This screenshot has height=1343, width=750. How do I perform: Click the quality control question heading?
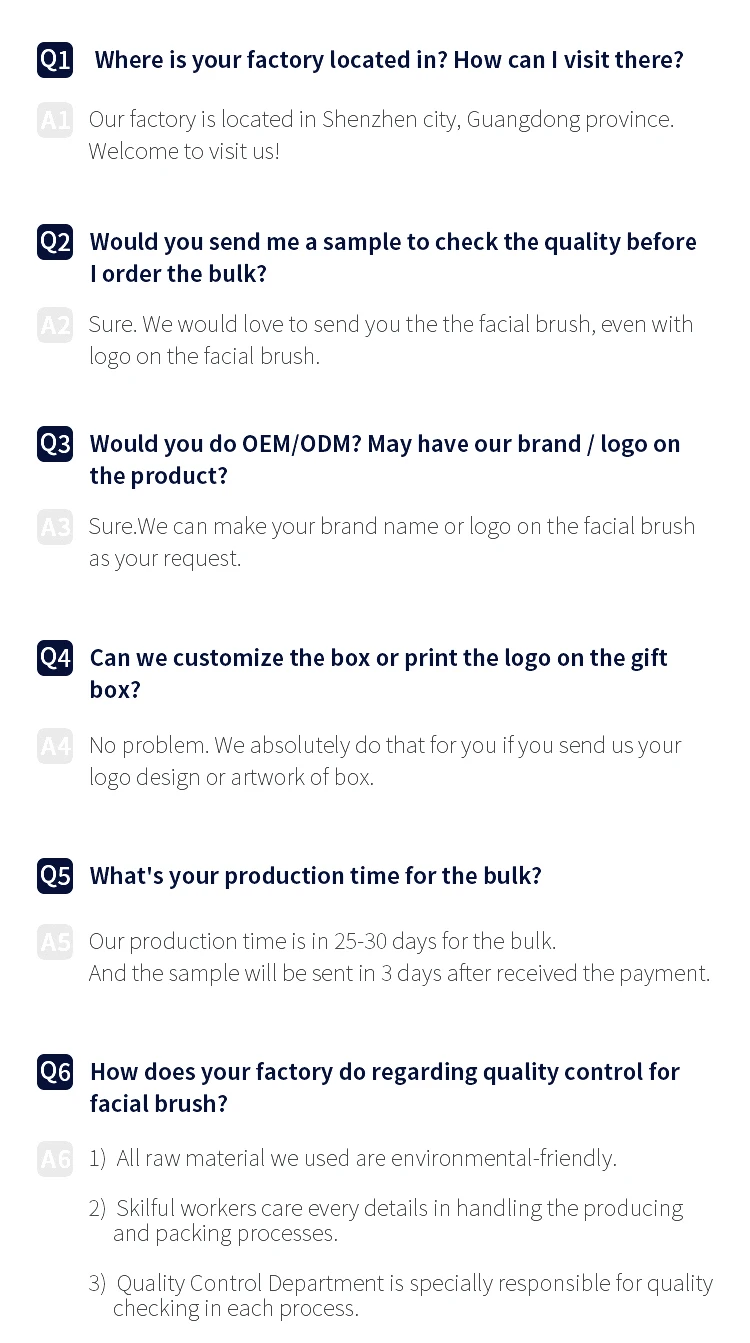point(384,1087)
